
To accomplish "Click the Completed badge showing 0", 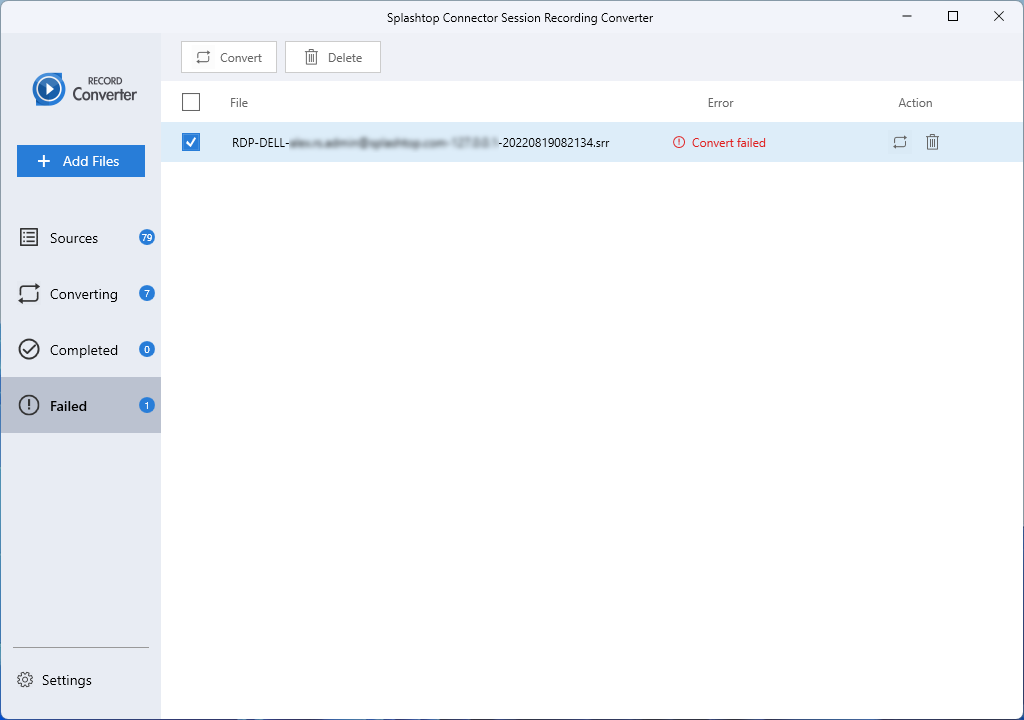I will pos(146,350).
